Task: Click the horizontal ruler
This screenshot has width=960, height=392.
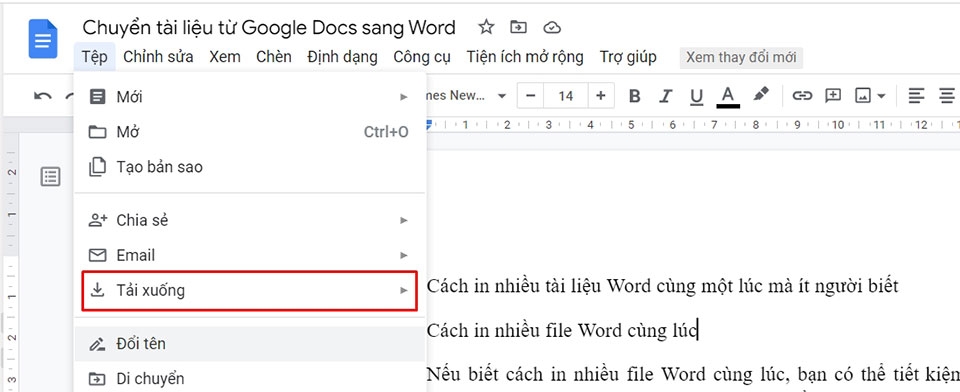Action: point(692,124)
